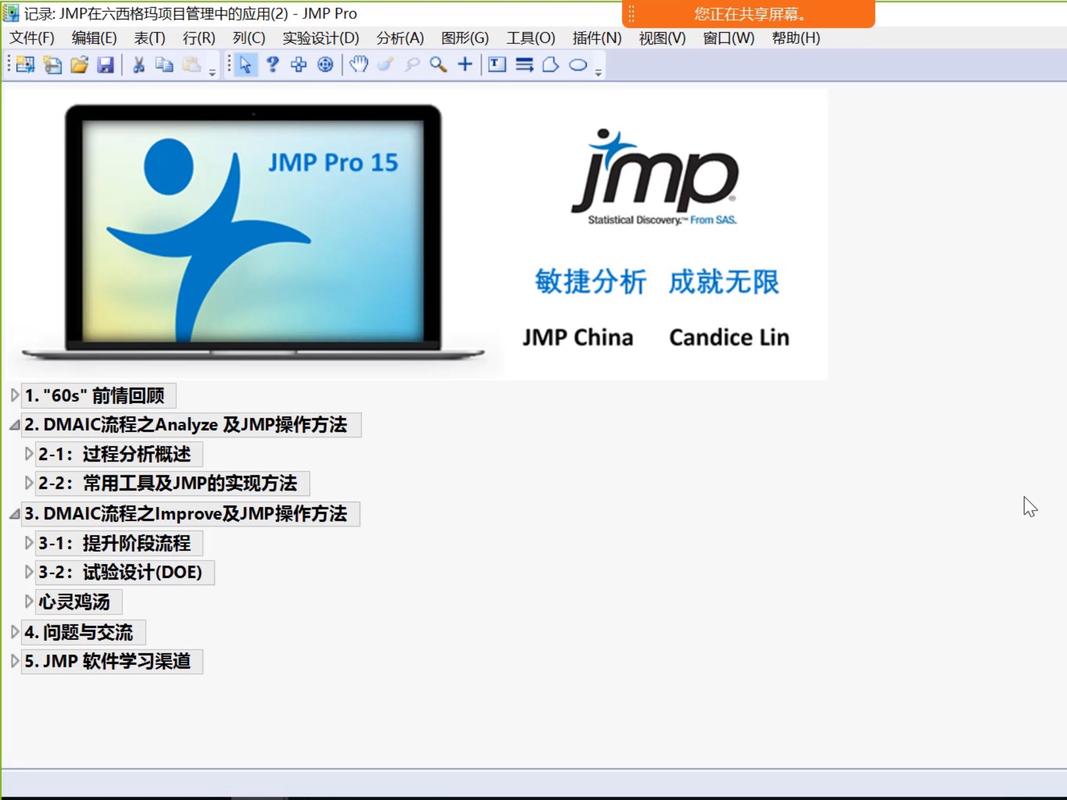Image resolution: width=1067 pixels, height=800 pixels.
Task: Select the Help question mark tool
Action: coord(272,65)
